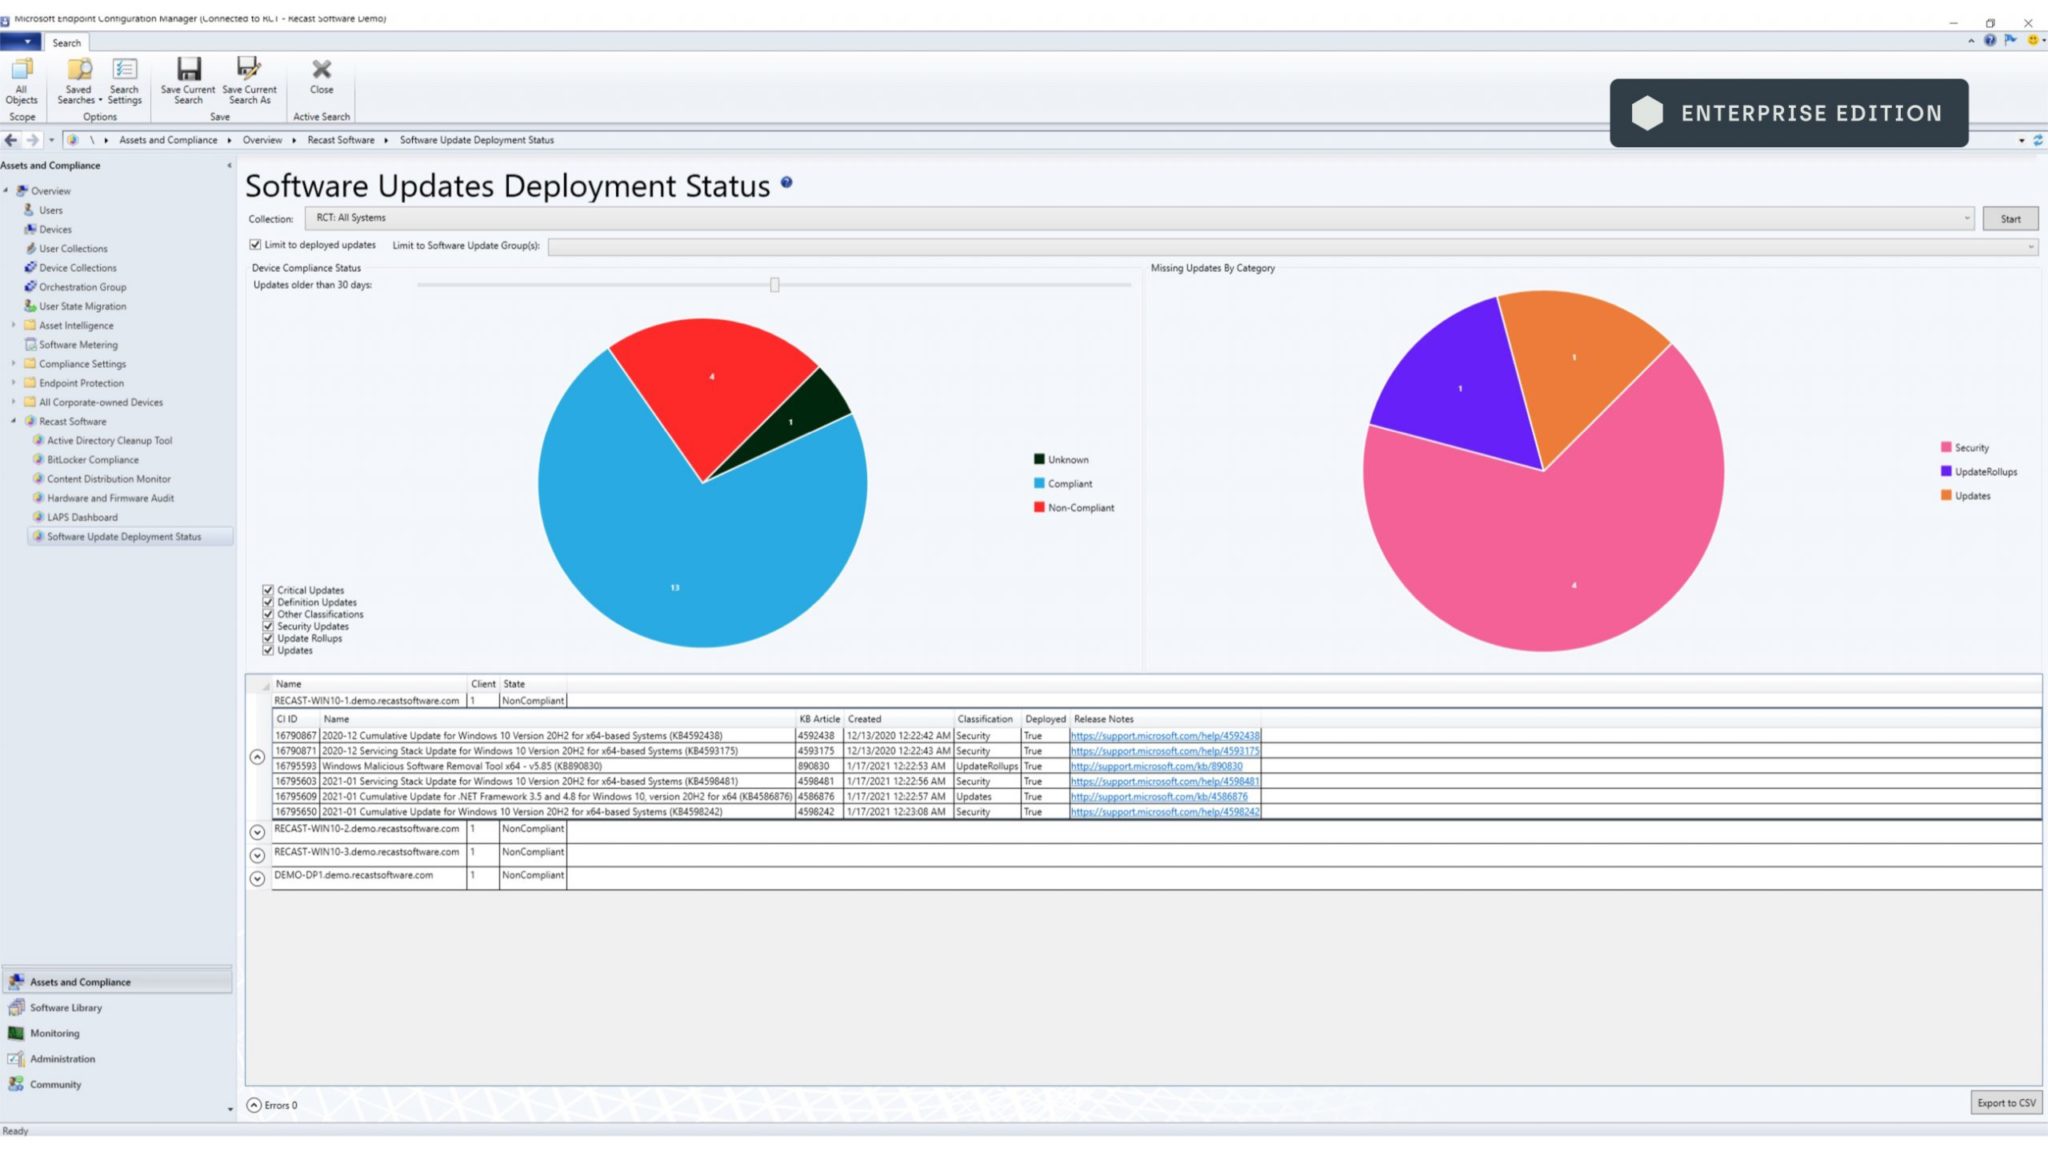This screenshot has width=2048, height=1152.
Task: Open release notes link for KB4592438
Action: [x=1165, y=736]
